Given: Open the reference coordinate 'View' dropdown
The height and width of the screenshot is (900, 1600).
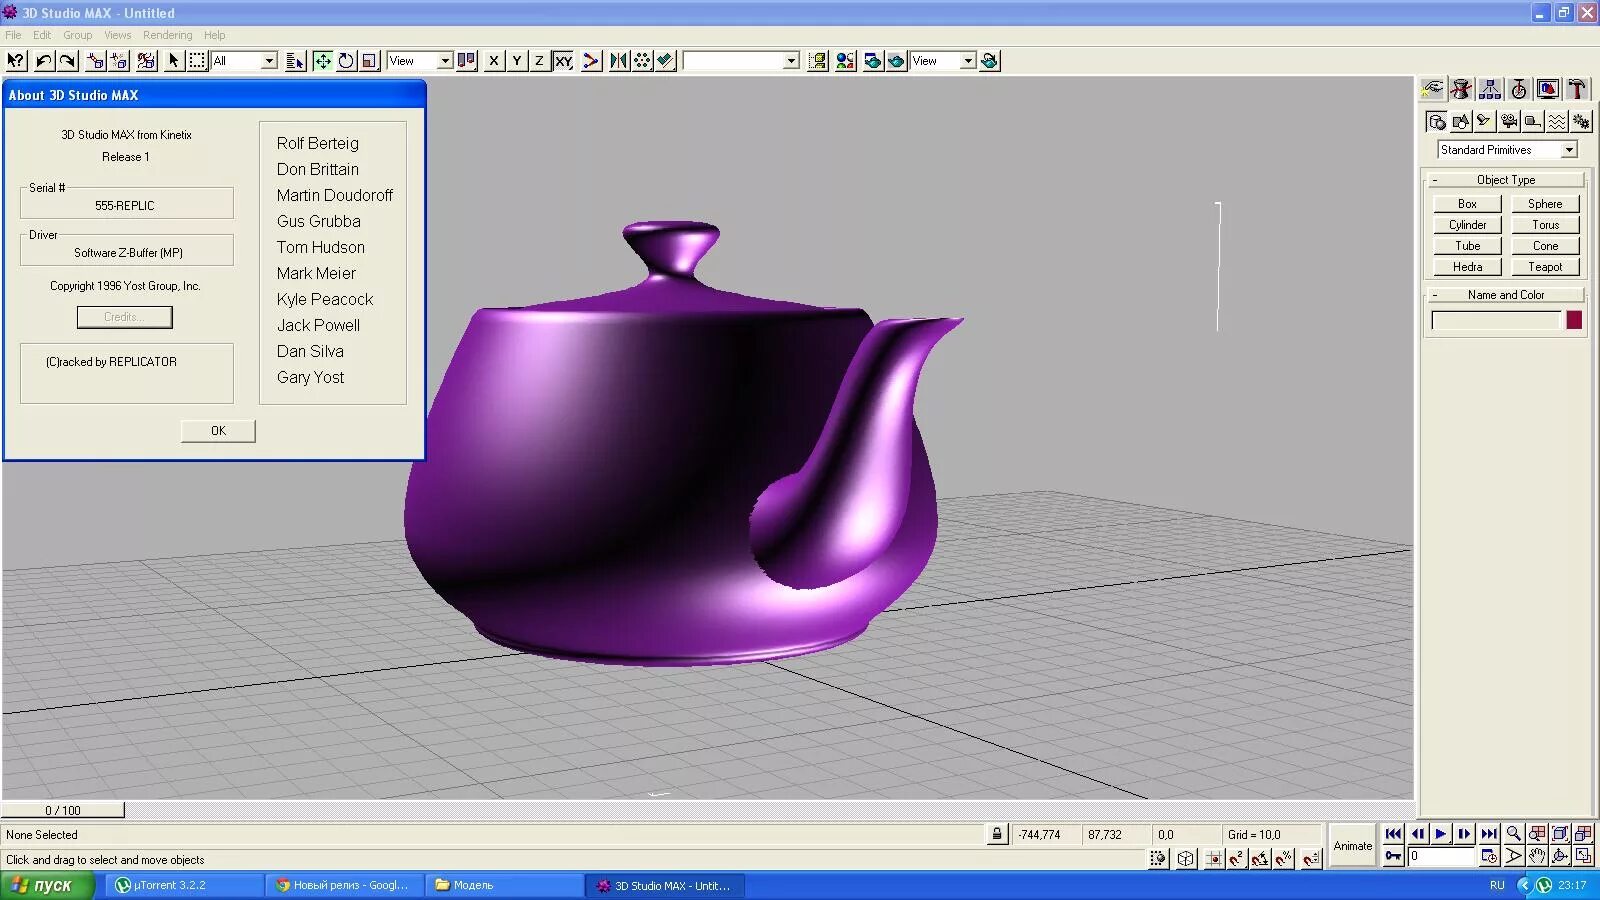Looking at the screenshot, I should 420,61.
